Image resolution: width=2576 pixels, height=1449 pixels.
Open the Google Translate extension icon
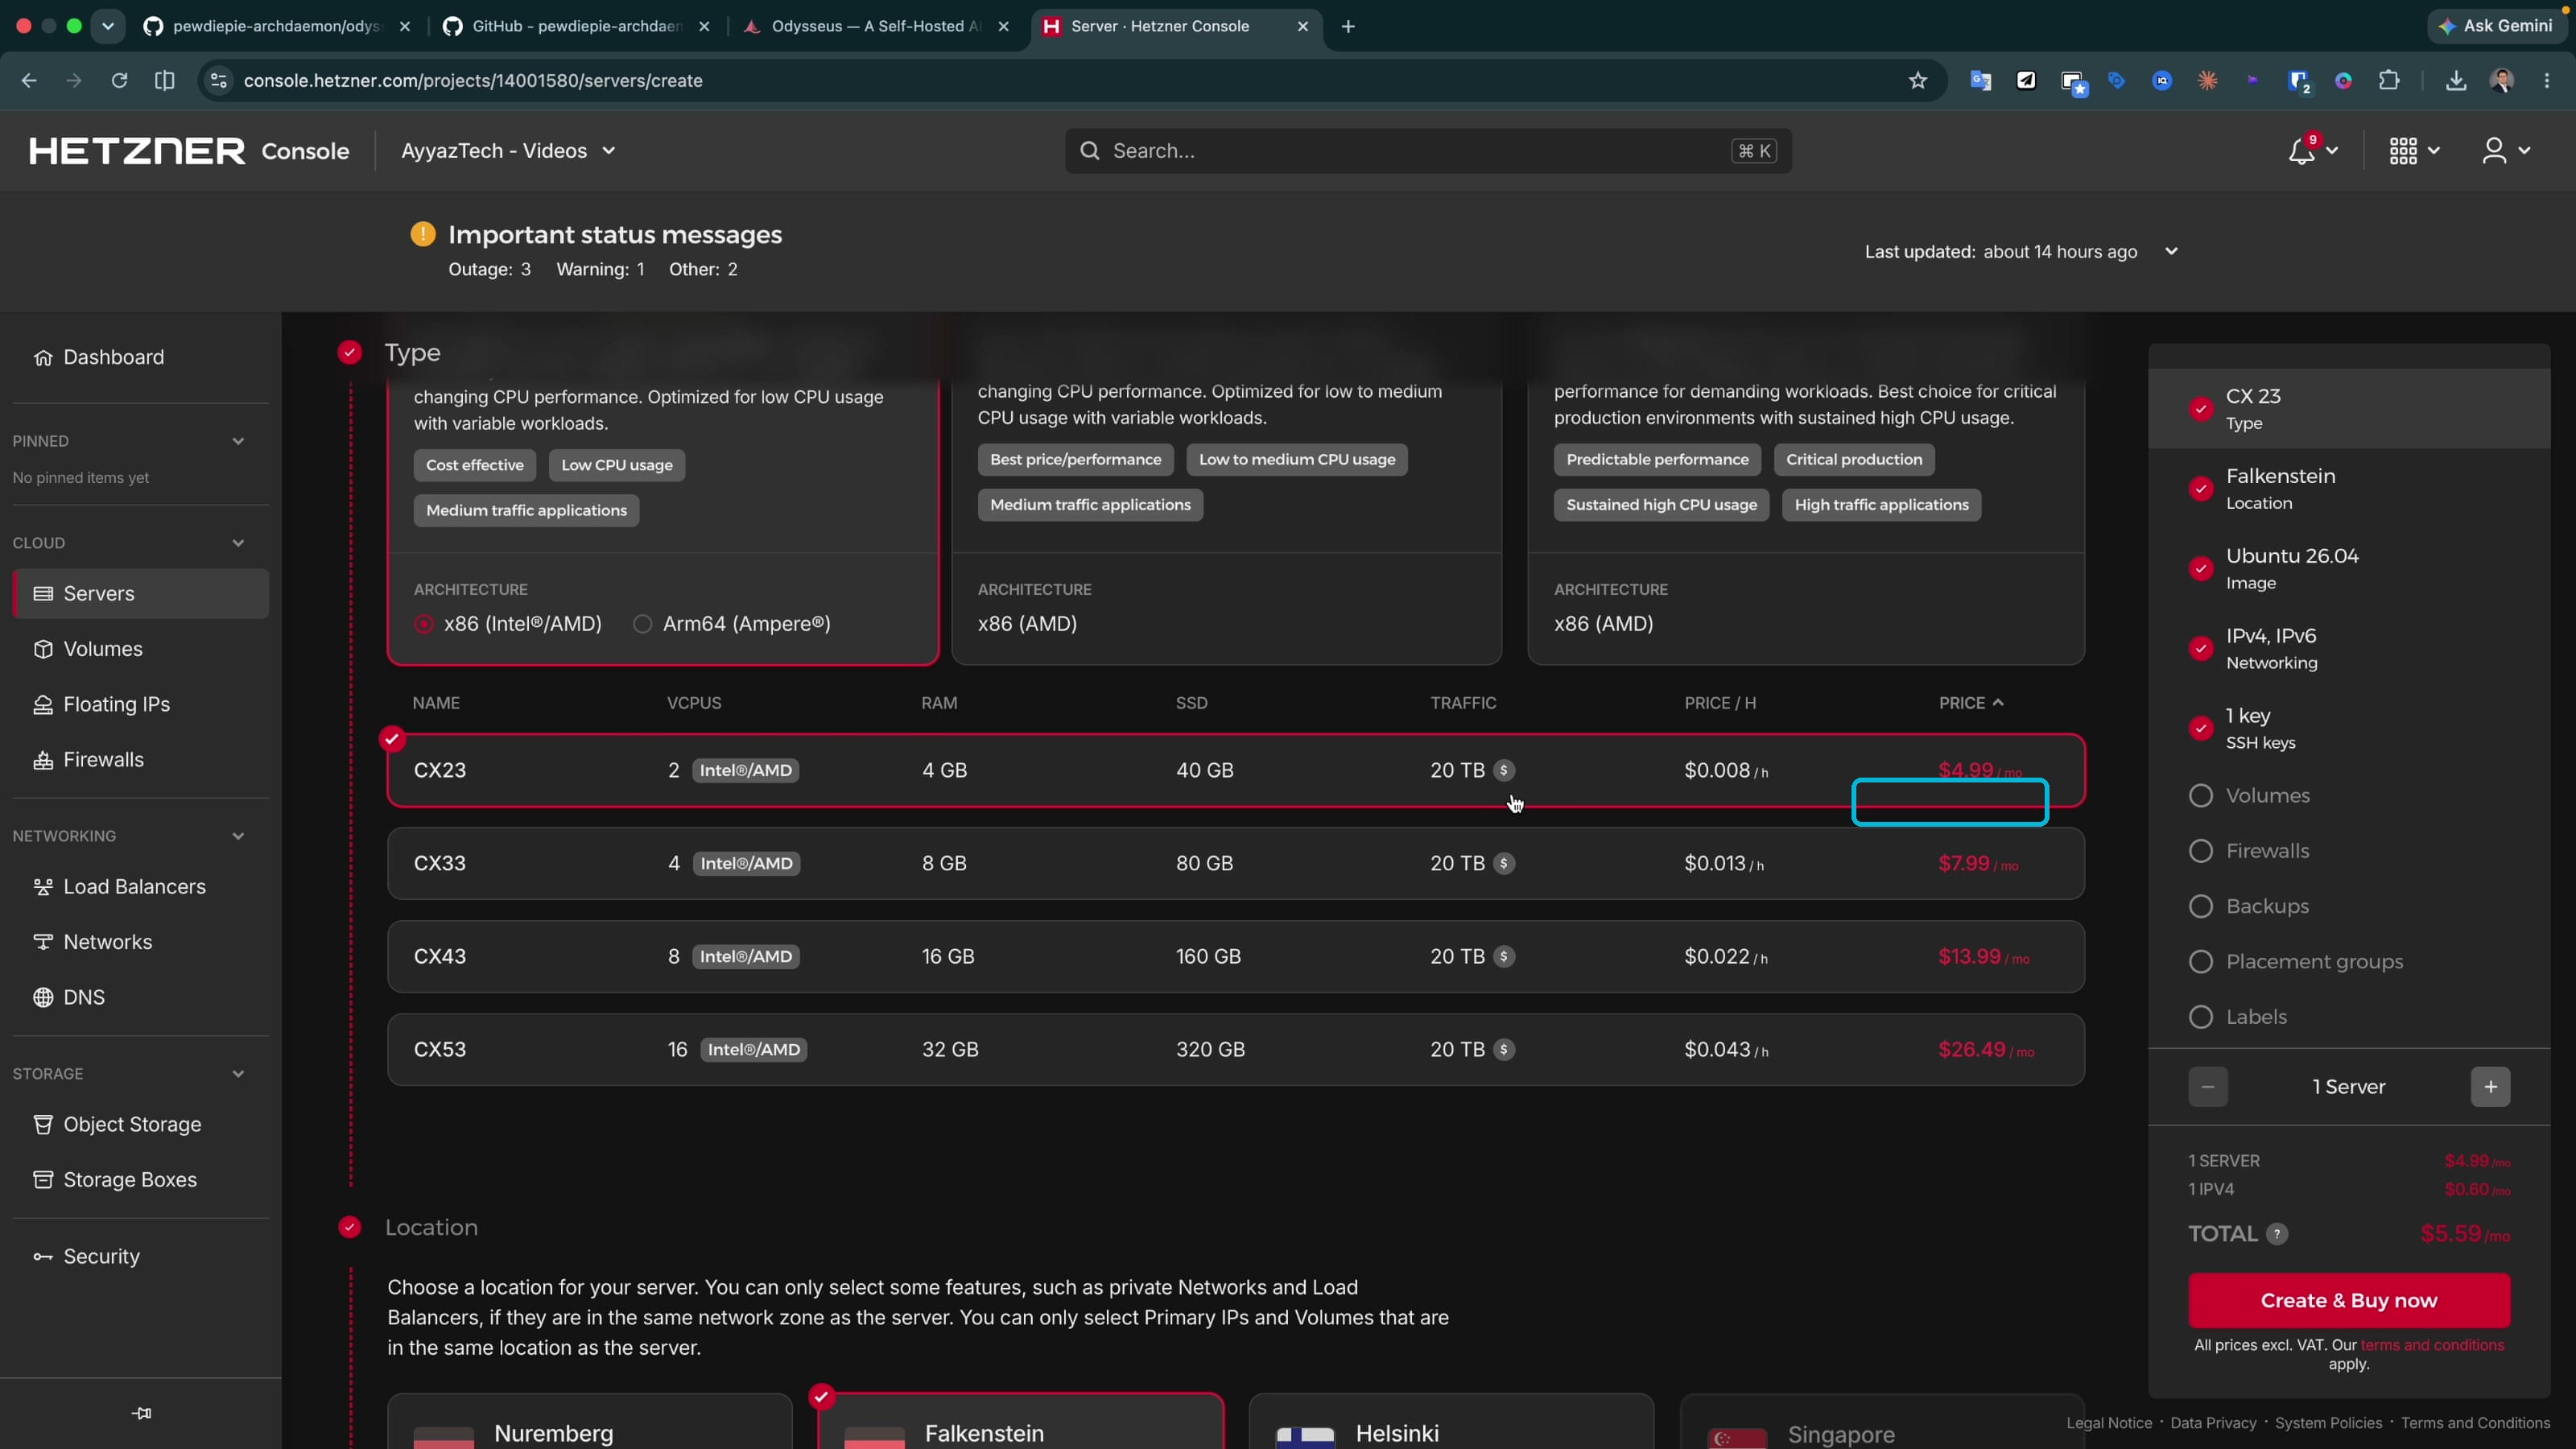coord(1980,81)
